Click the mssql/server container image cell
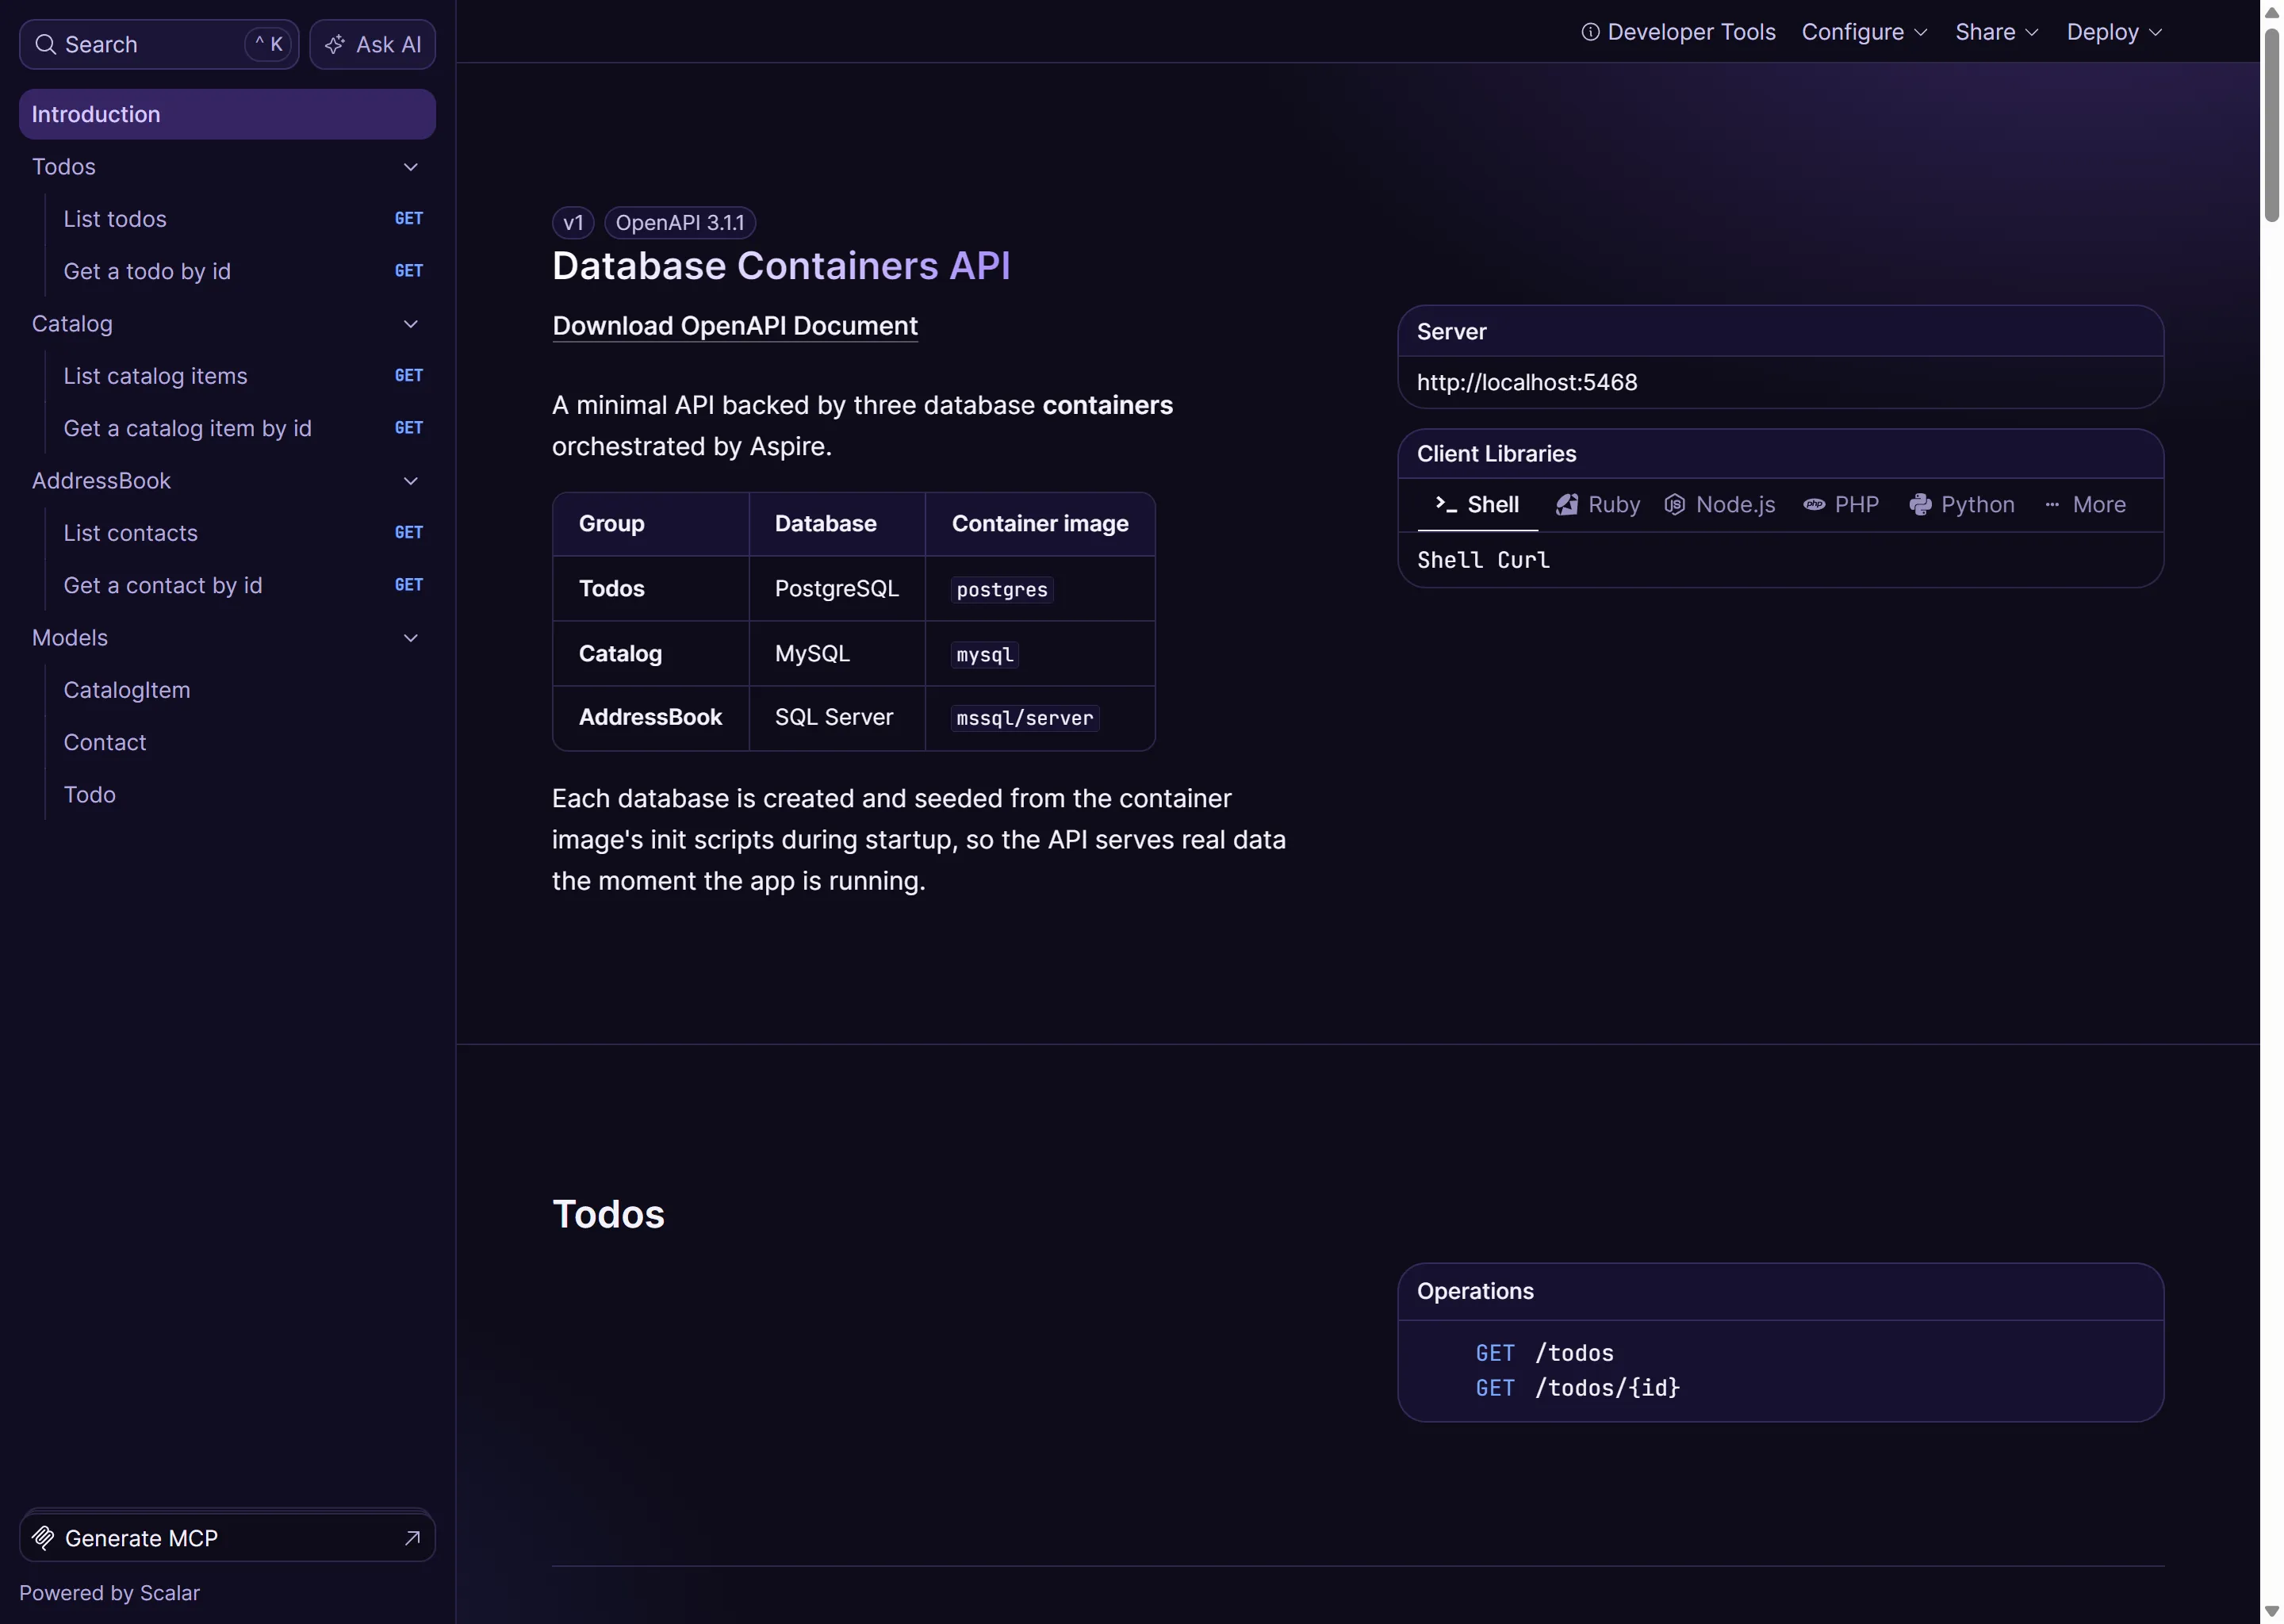Screen dimensions: 2284x1624 [x=1040, y=718]
